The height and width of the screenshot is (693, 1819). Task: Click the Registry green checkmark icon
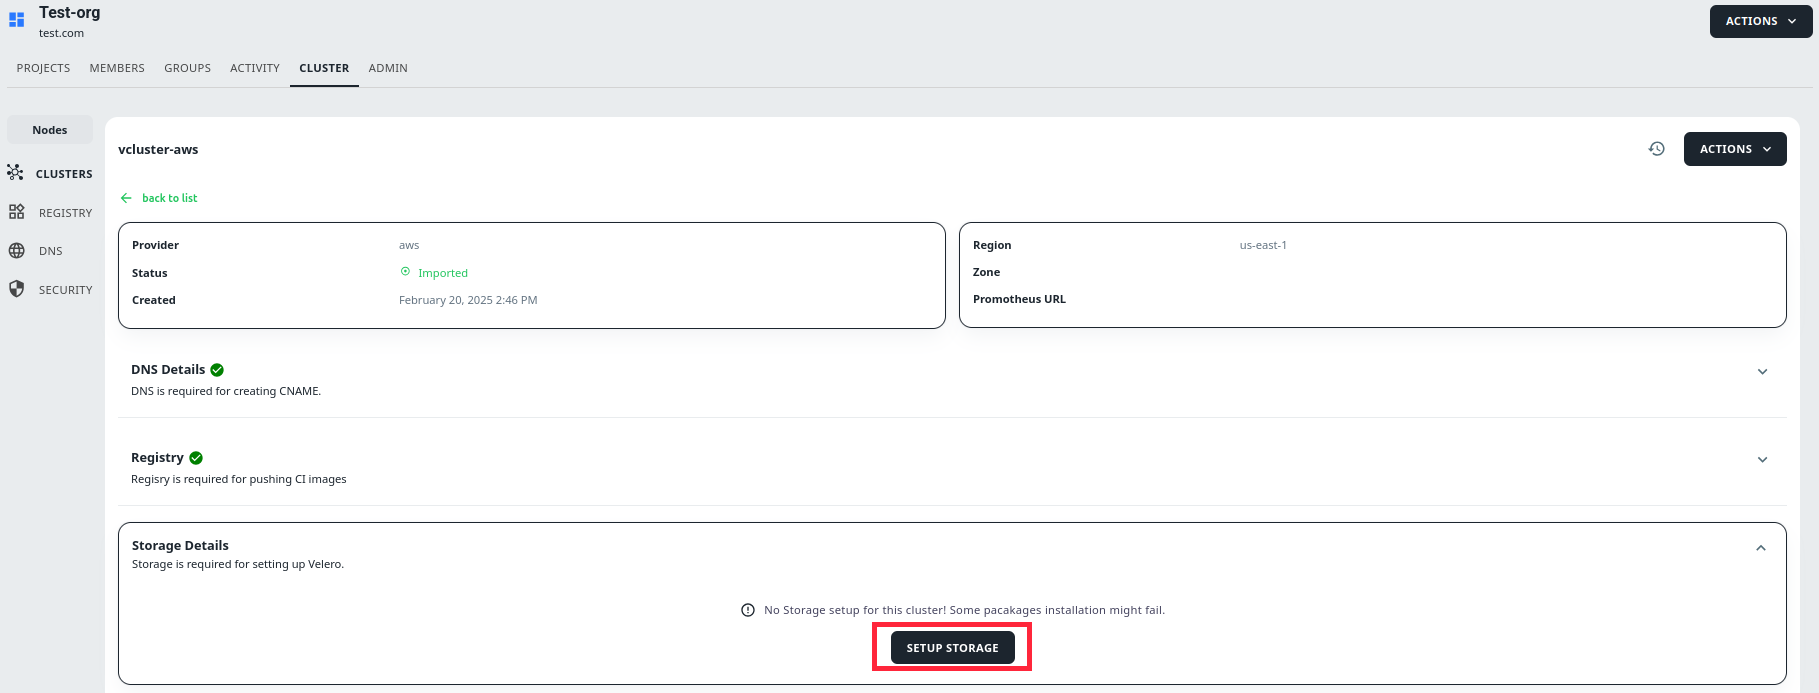(196, 458)
